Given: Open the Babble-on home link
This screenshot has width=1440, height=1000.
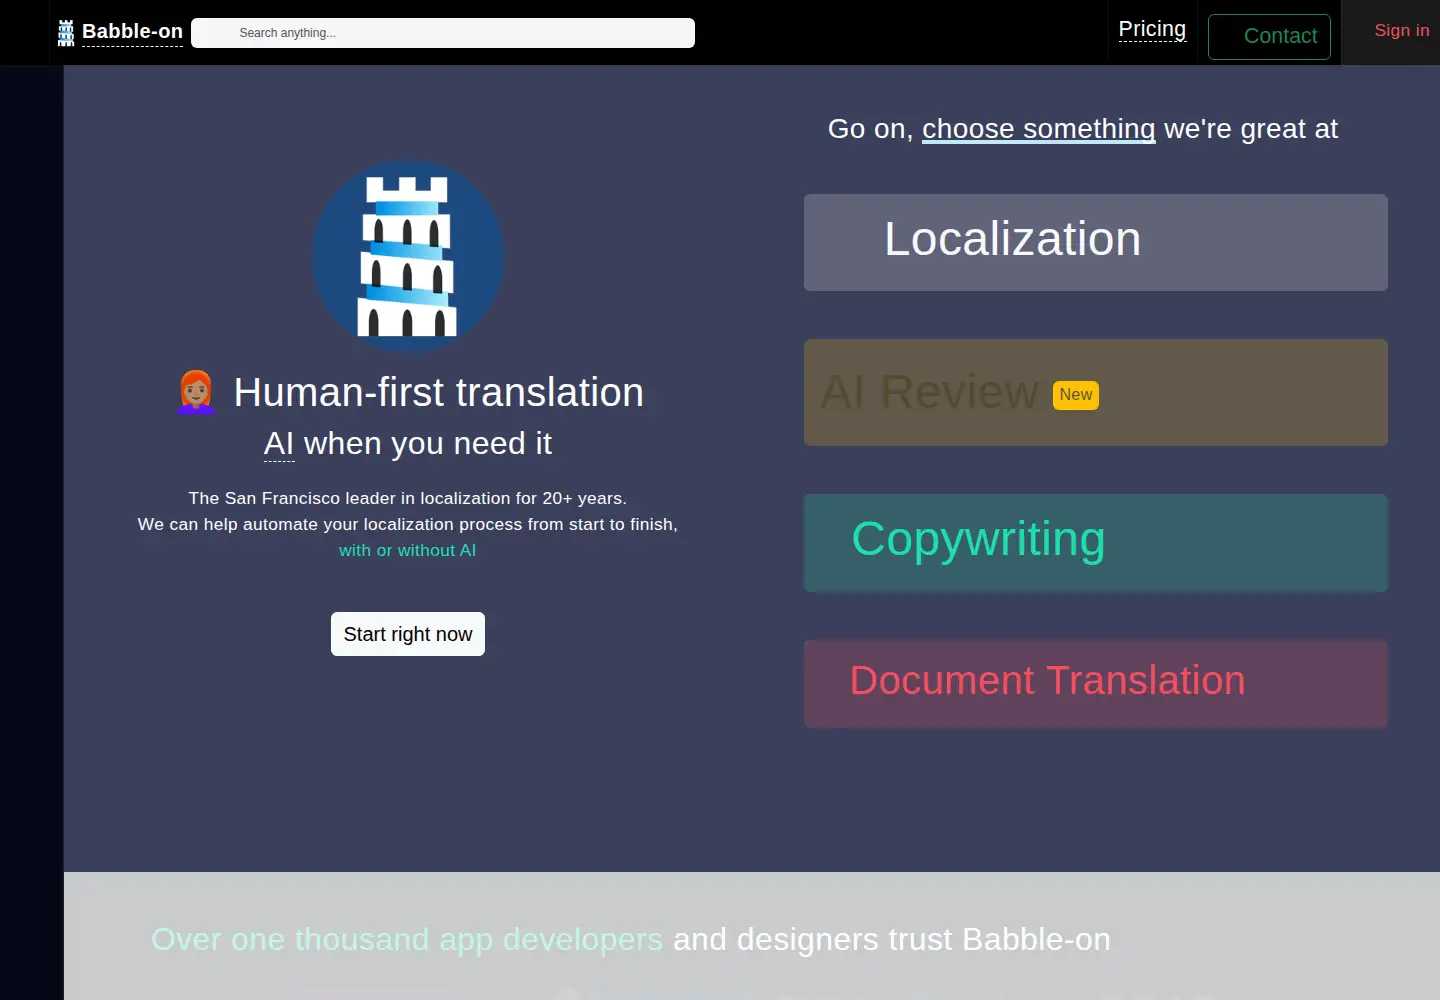Looking at the screenshot, I should [132, 32].
